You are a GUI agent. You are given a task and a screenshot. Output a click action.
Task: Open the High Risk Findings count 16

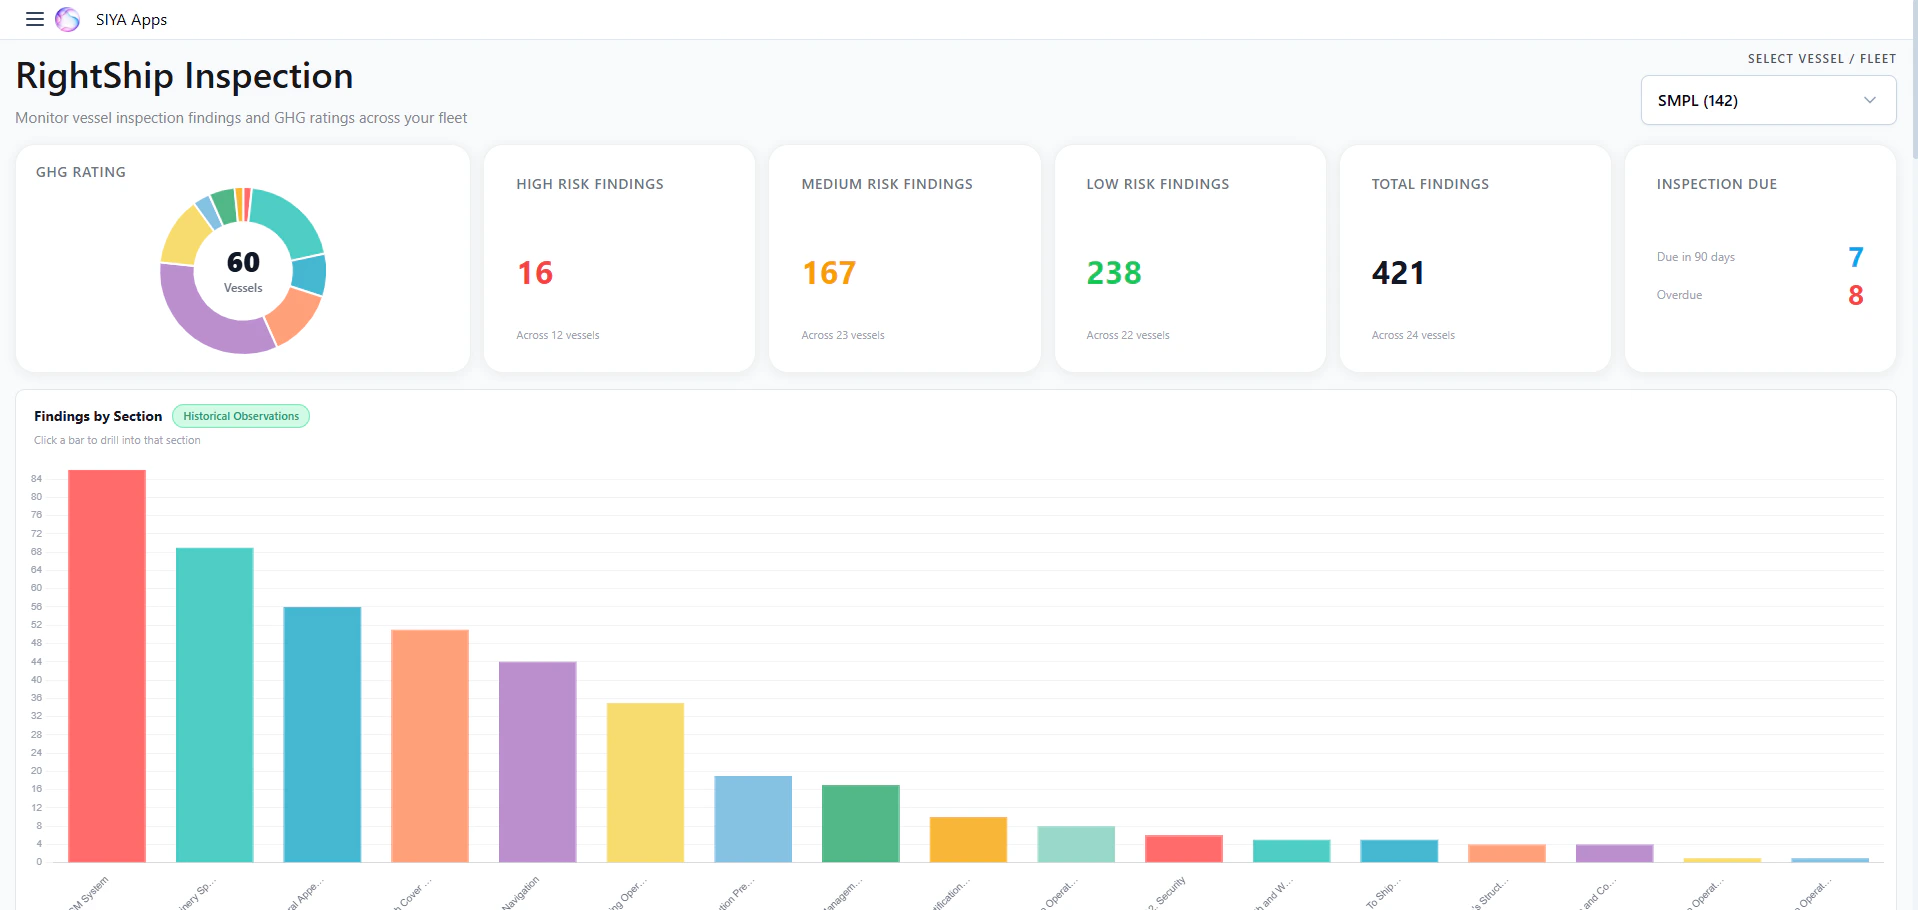coord(535,273)
